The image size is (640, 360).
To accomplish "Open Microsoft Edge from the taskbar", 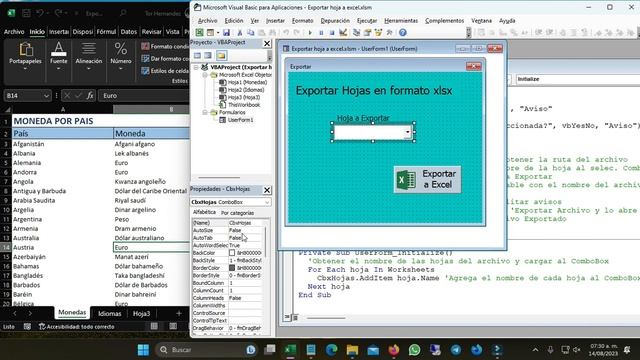I will 331,350.
